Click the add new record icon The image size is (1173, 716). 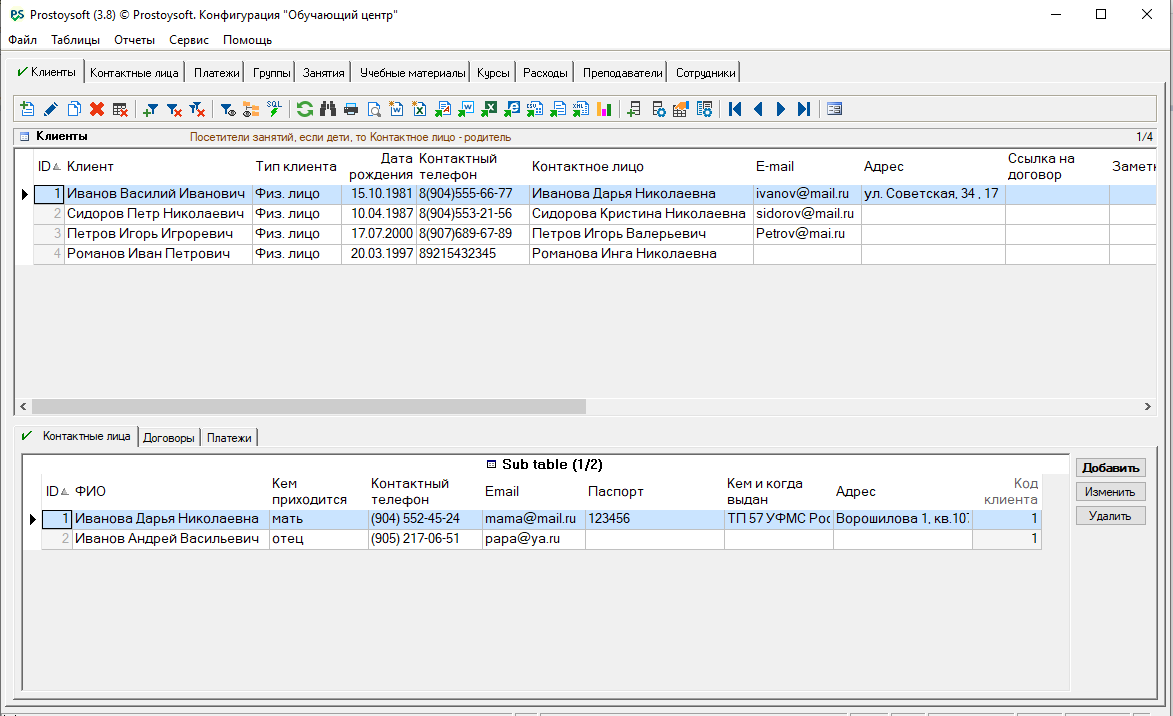27,109
